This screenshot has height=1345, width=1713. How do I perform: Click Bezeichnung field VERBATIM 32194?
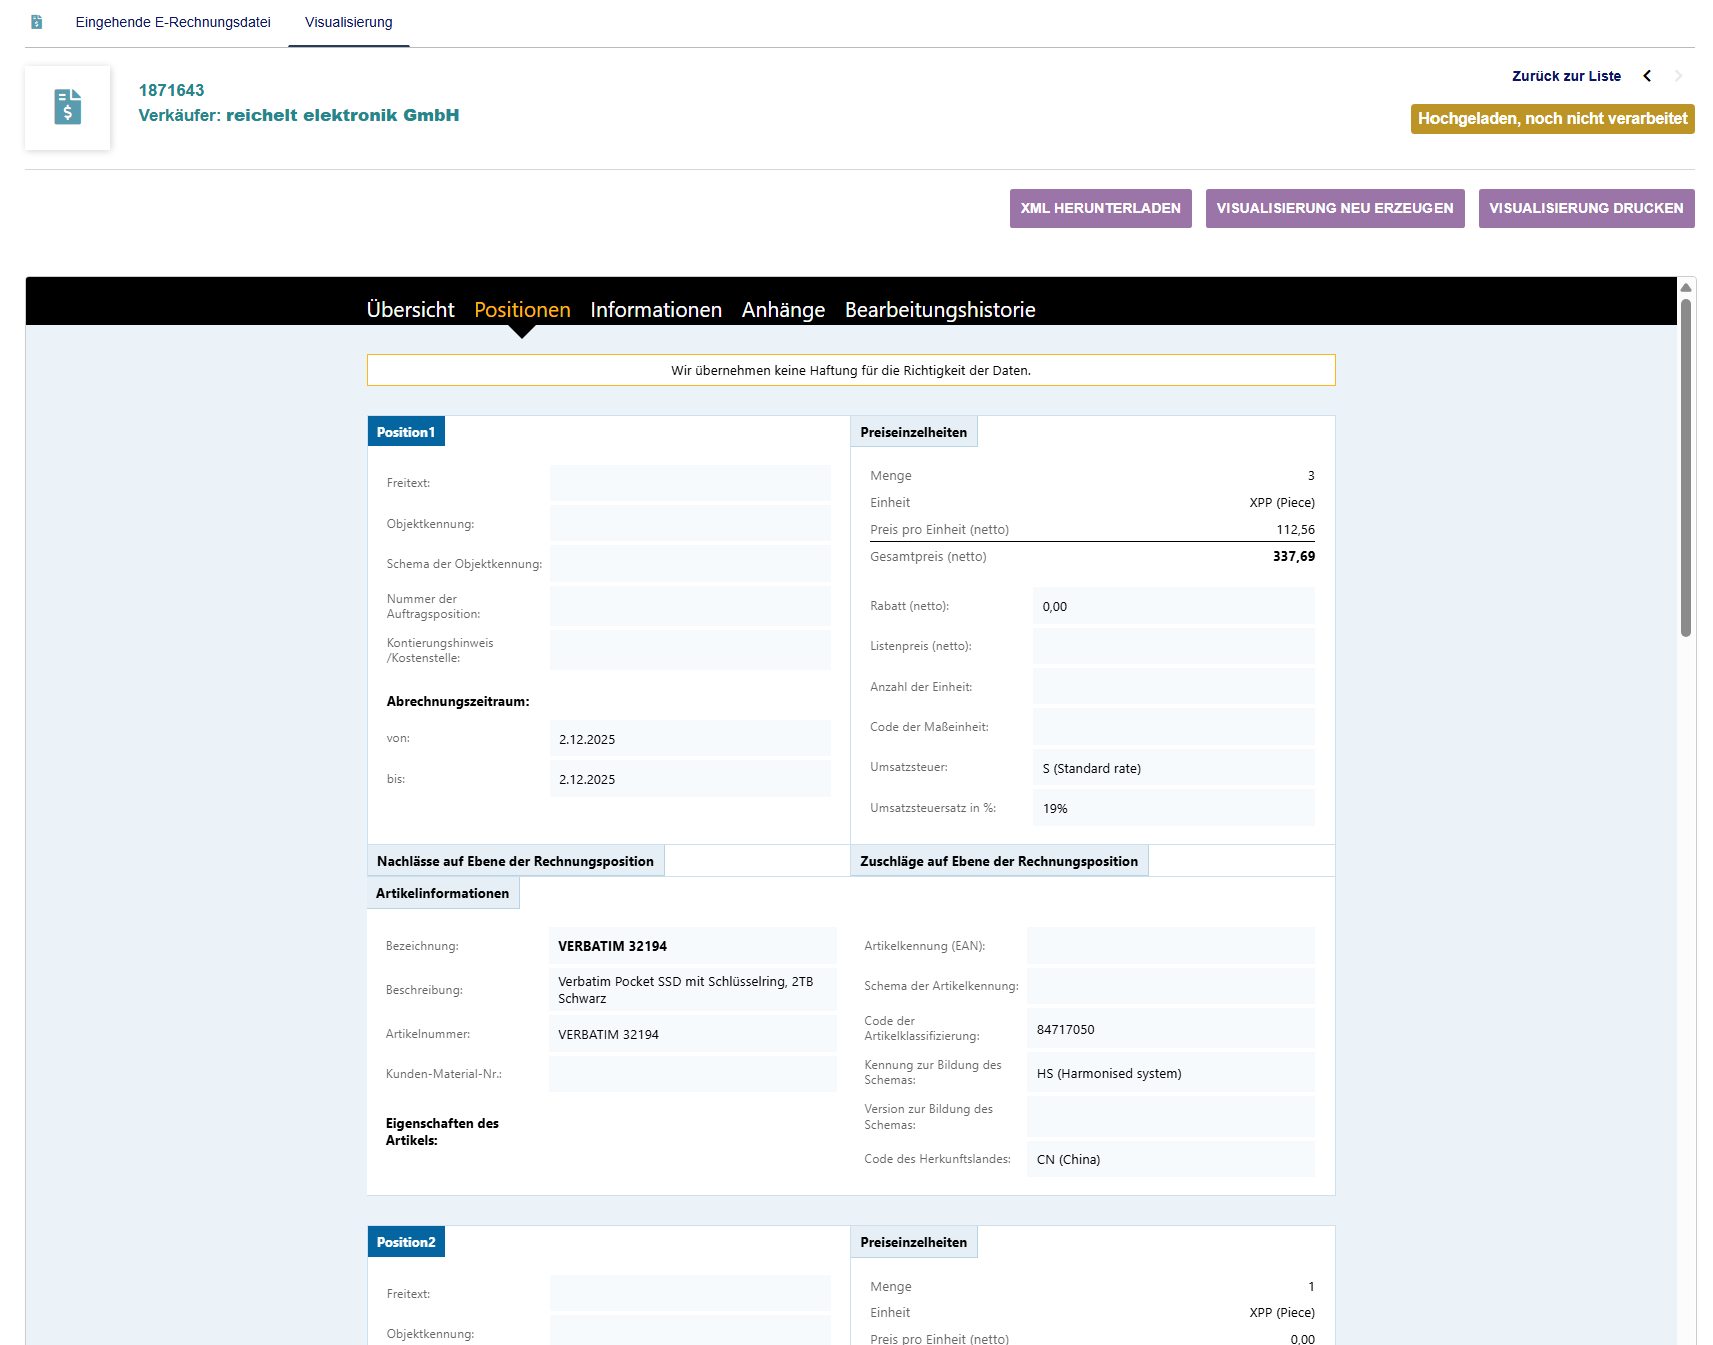693,946
